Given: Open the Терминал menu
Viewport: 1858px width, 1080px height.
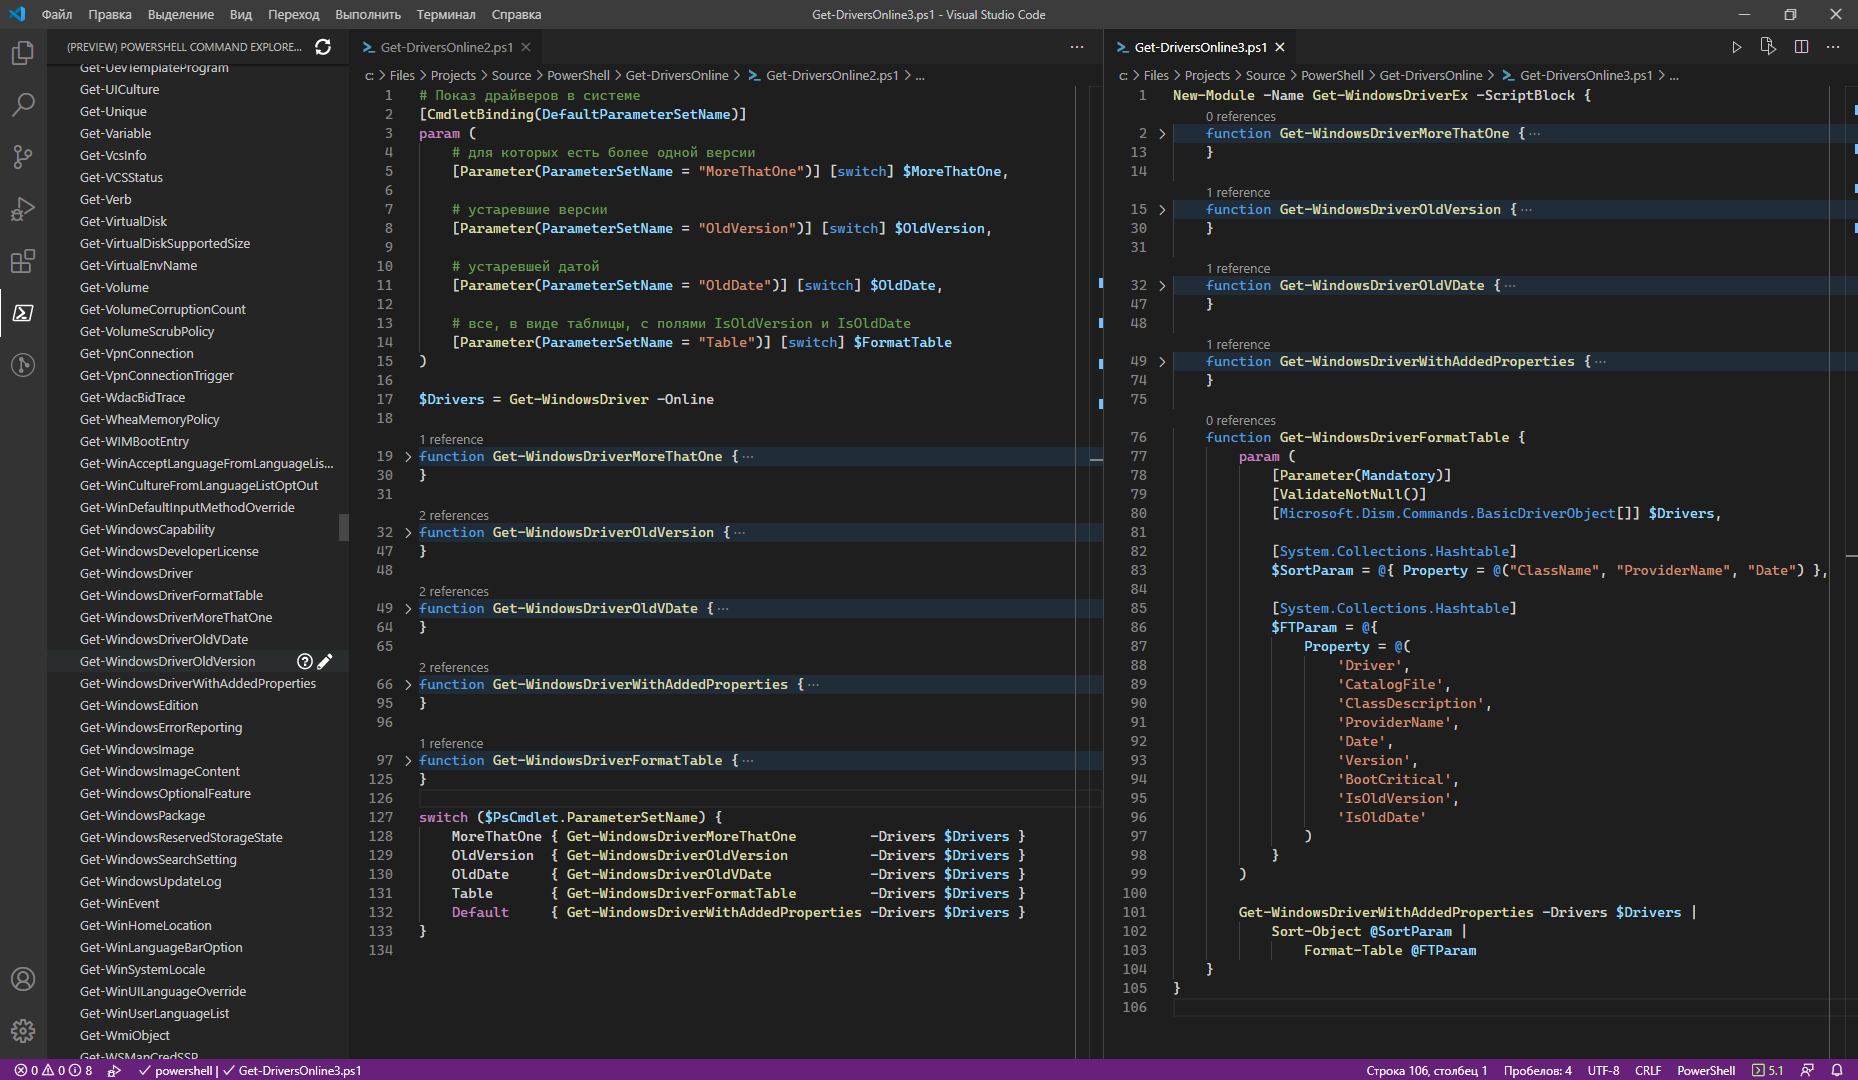Looking at the screenshot, I should 446,14.
